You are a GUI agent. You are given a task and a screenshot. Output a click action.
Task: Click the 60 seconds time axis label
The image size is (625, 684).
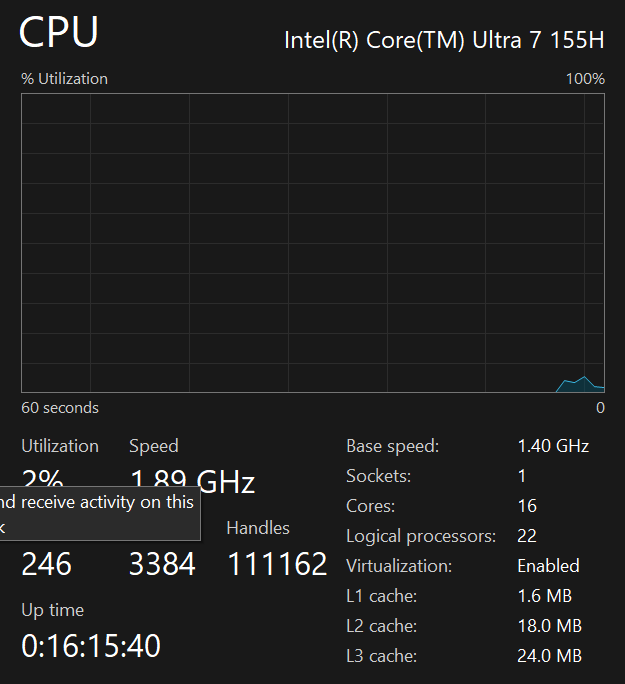click(60, 408)
